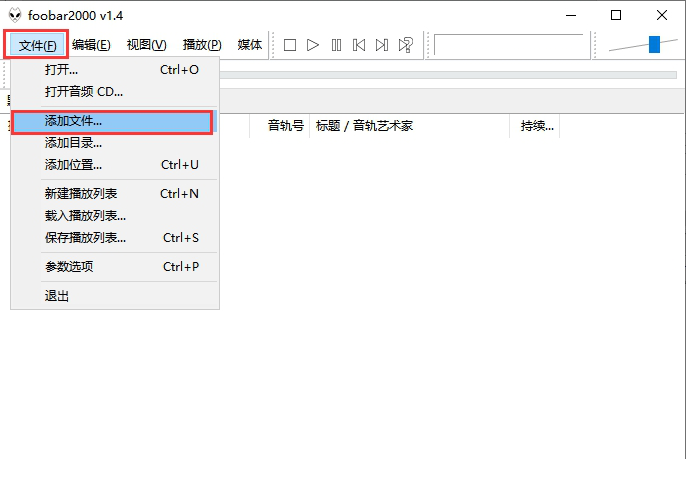Open the 播放(P) menu
The image size is (686, 477).
(x=202, y=45)
